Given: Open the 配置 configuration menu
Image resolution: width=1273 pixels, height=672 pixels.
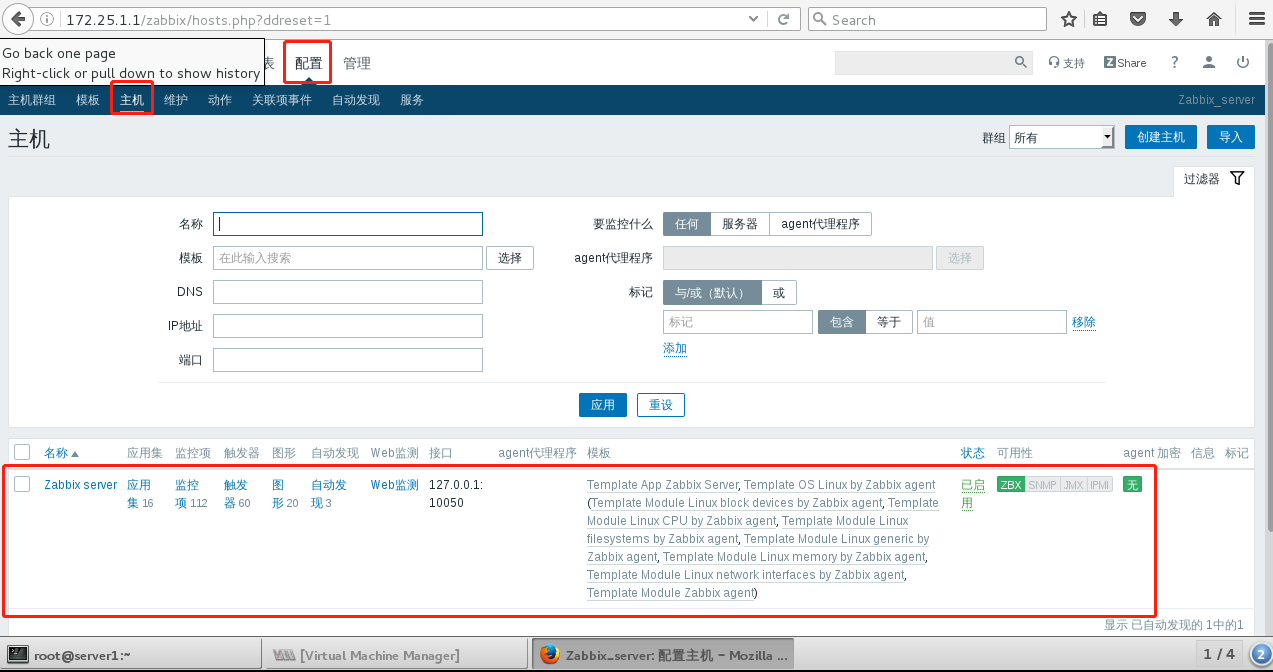Looking at the screenshot, I should pos(308,63).
